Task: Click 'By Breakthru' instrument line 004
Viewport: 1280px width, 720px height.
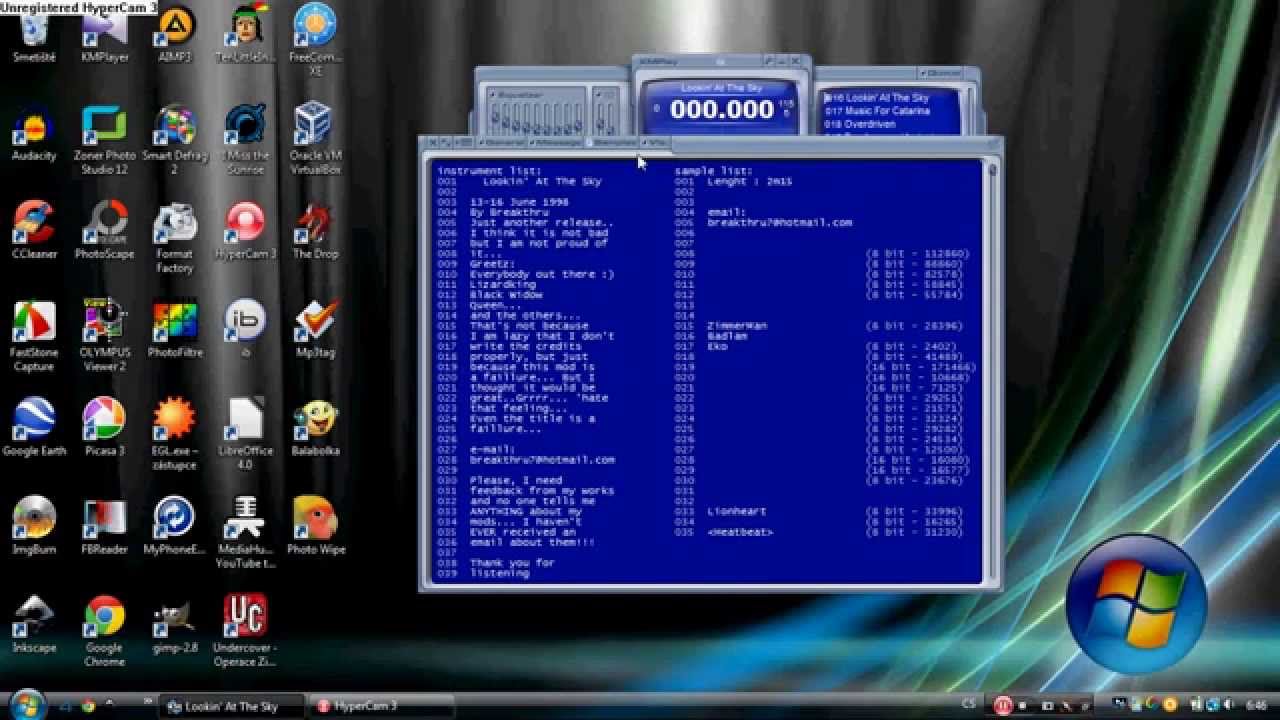Action: [509, 212]
